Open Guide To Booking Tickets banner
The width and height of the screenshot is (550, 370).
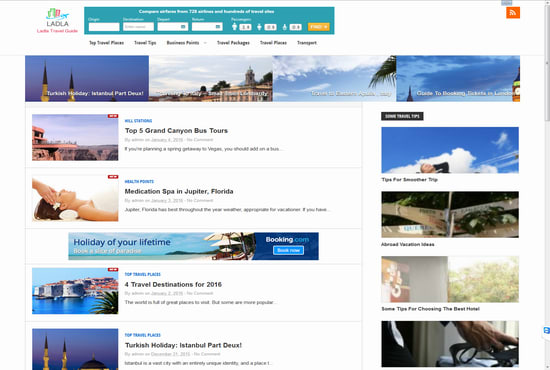458,79
